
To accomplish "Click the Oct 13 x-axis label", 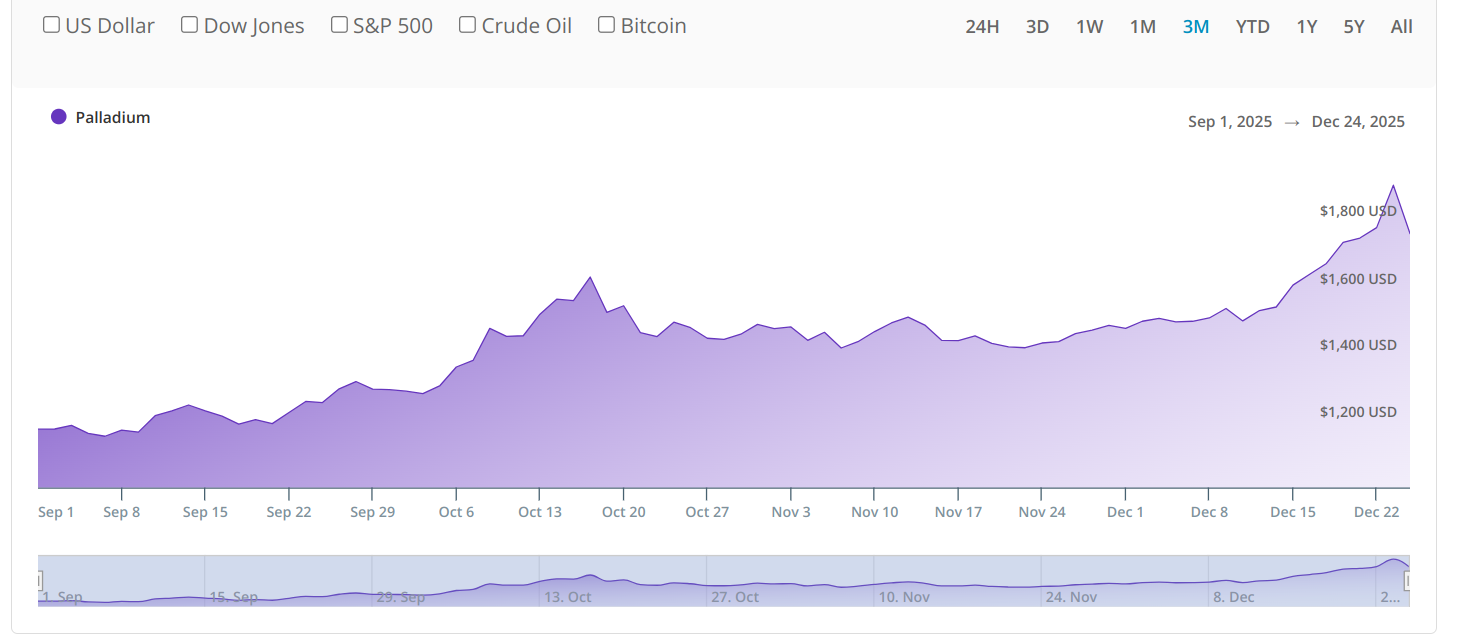I will coord(539,512).
